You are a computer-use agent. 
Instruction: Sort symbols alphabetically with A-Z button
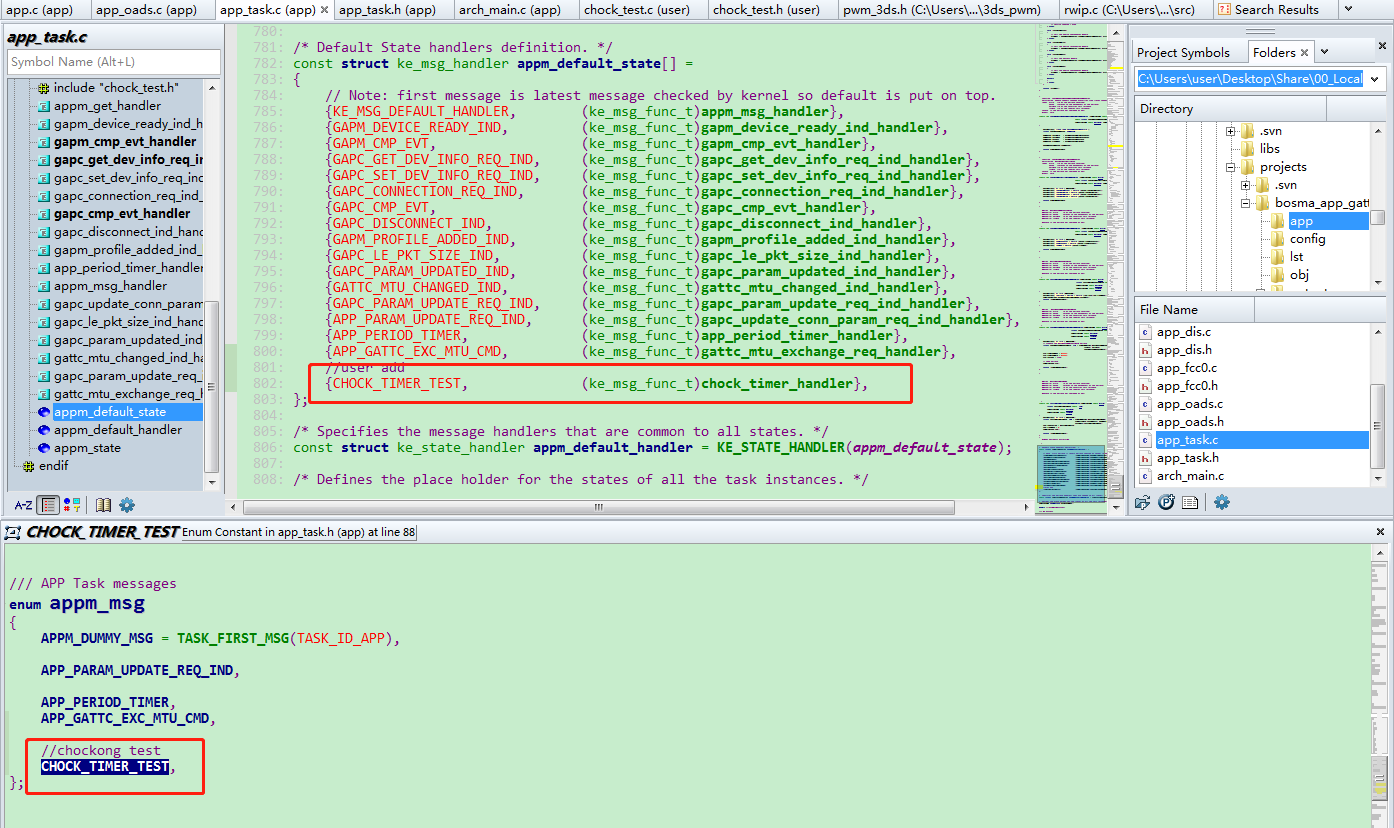point(22,505)
